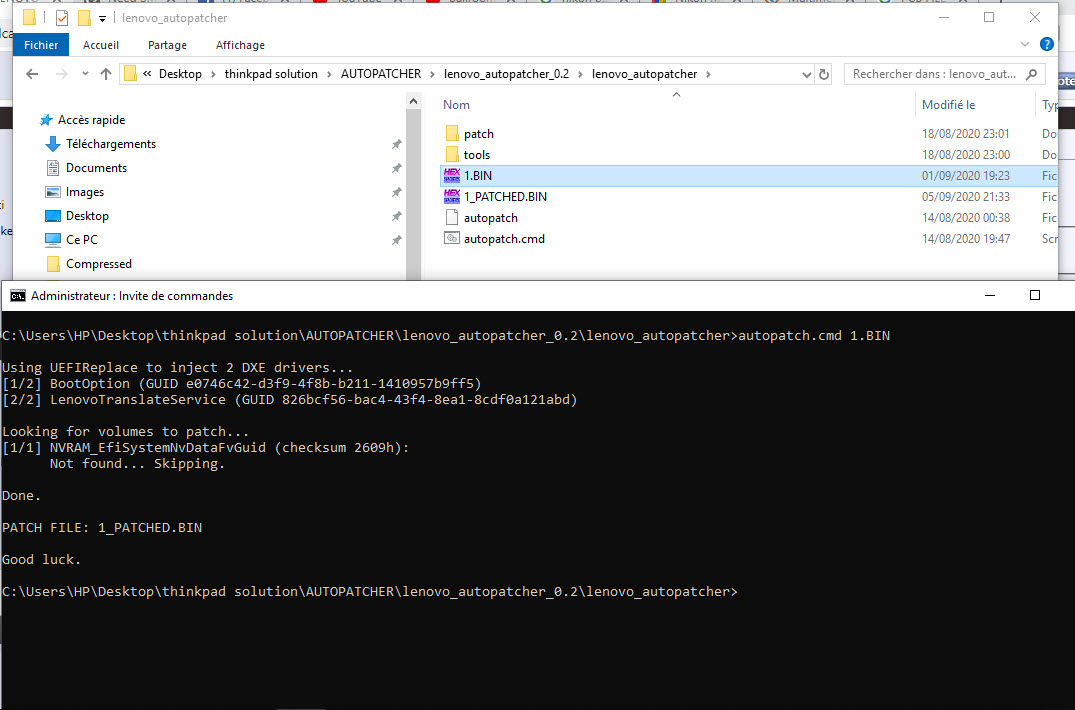Open Images in the navigation pane
Image resolution: width=1075 pixels, height=710 pixels.
click(x=84, y=192)
